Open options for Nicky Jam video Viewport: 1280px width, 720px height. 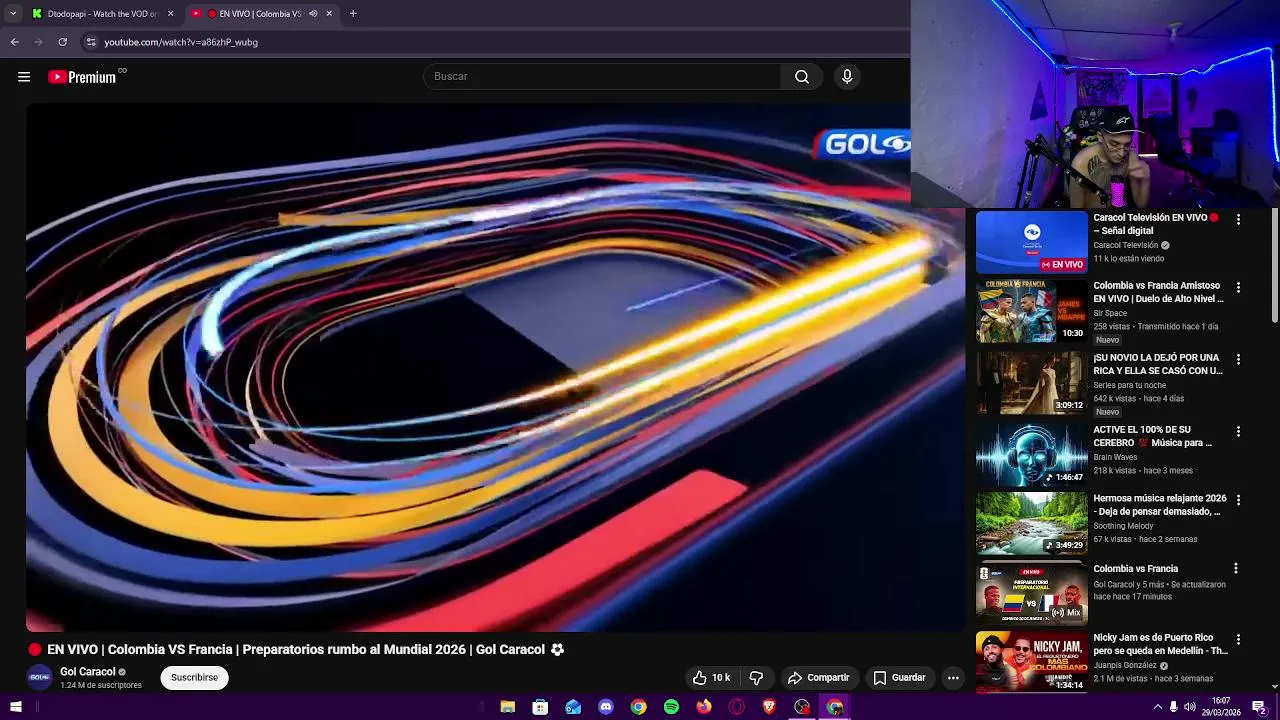click(1238, 639)
